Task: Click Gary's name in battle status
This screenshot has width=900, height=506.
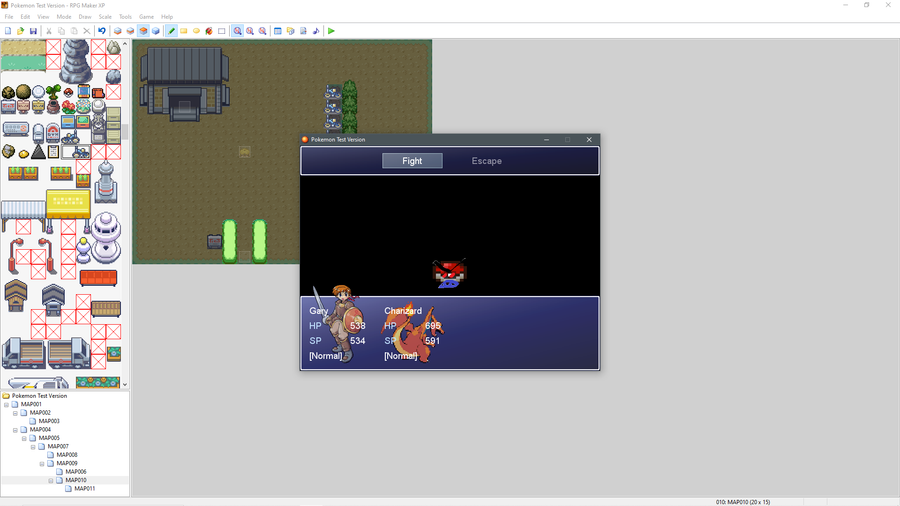Action: coord(319,311)
